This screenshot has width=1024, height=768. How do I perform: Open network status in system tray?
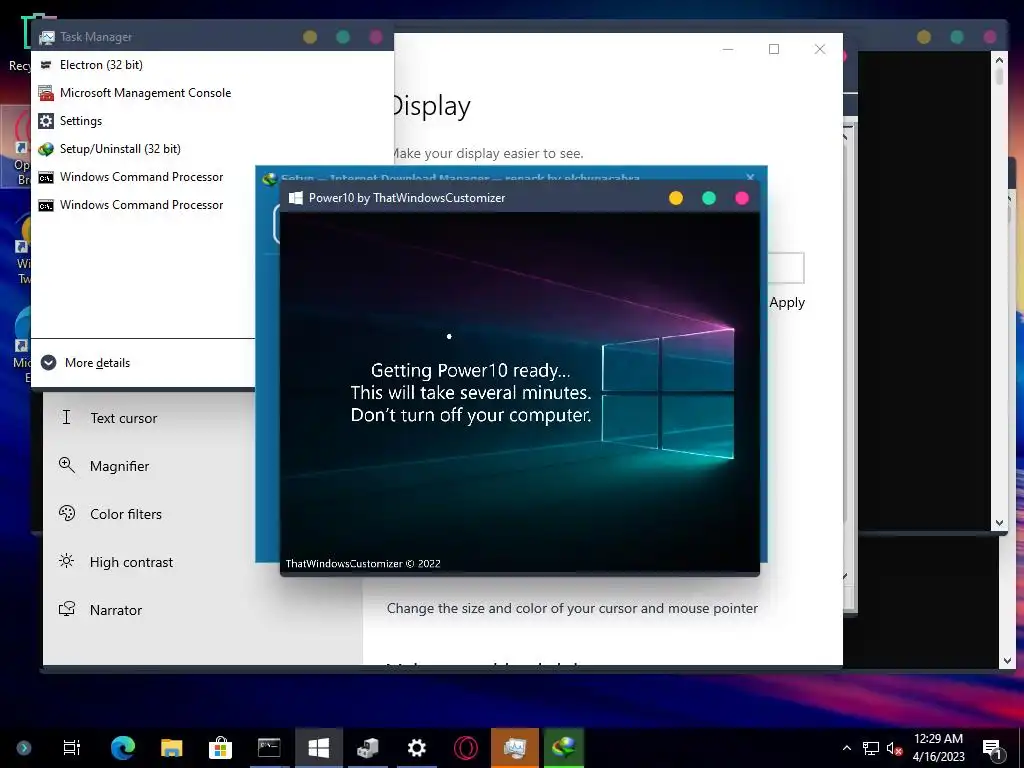(871, 748)
